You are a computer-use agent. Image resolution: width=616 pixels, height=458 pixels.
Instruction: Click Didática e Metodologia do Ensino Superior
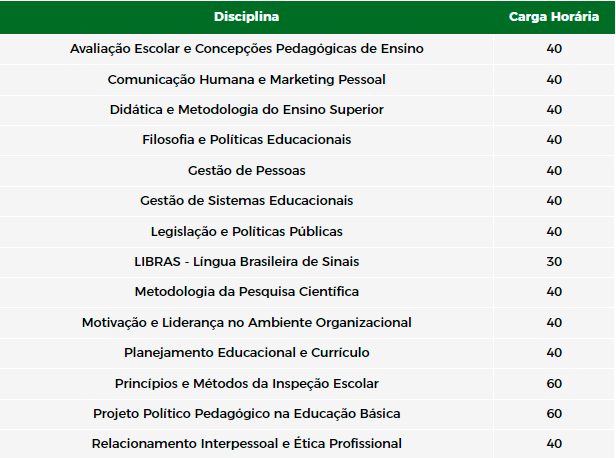coord(246,110)
